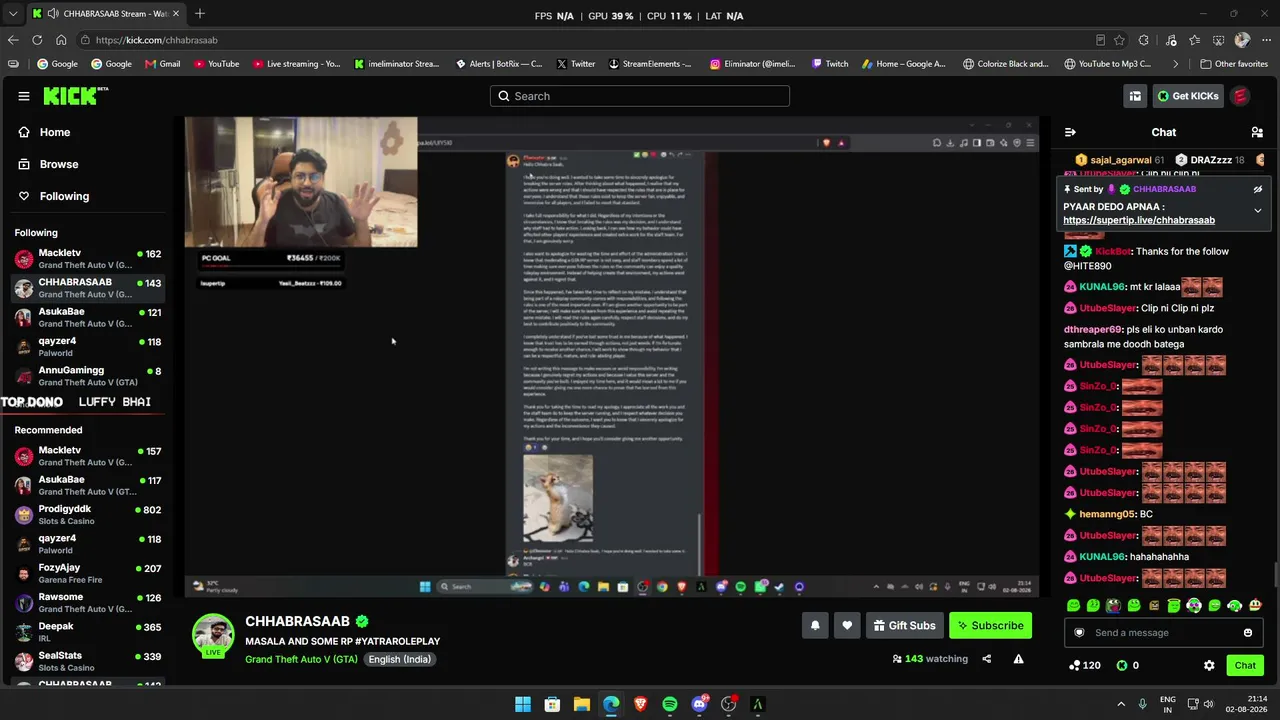Open the browser tab list dropdown
The height and width of the screenshot is (720, 1280).
[13, 14]
